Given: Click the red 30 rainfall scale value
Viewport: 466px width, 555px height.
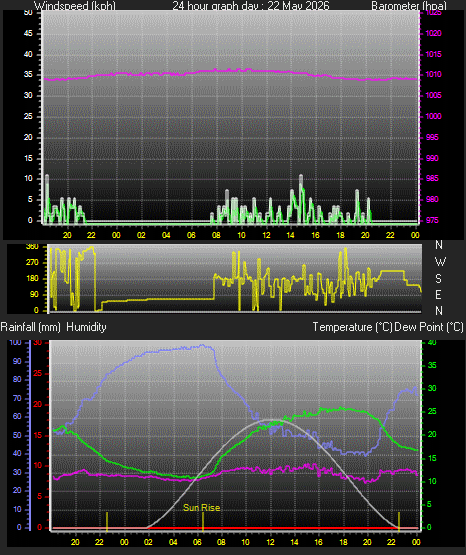Looking at the screenshot, I should (x=38, y=342).
